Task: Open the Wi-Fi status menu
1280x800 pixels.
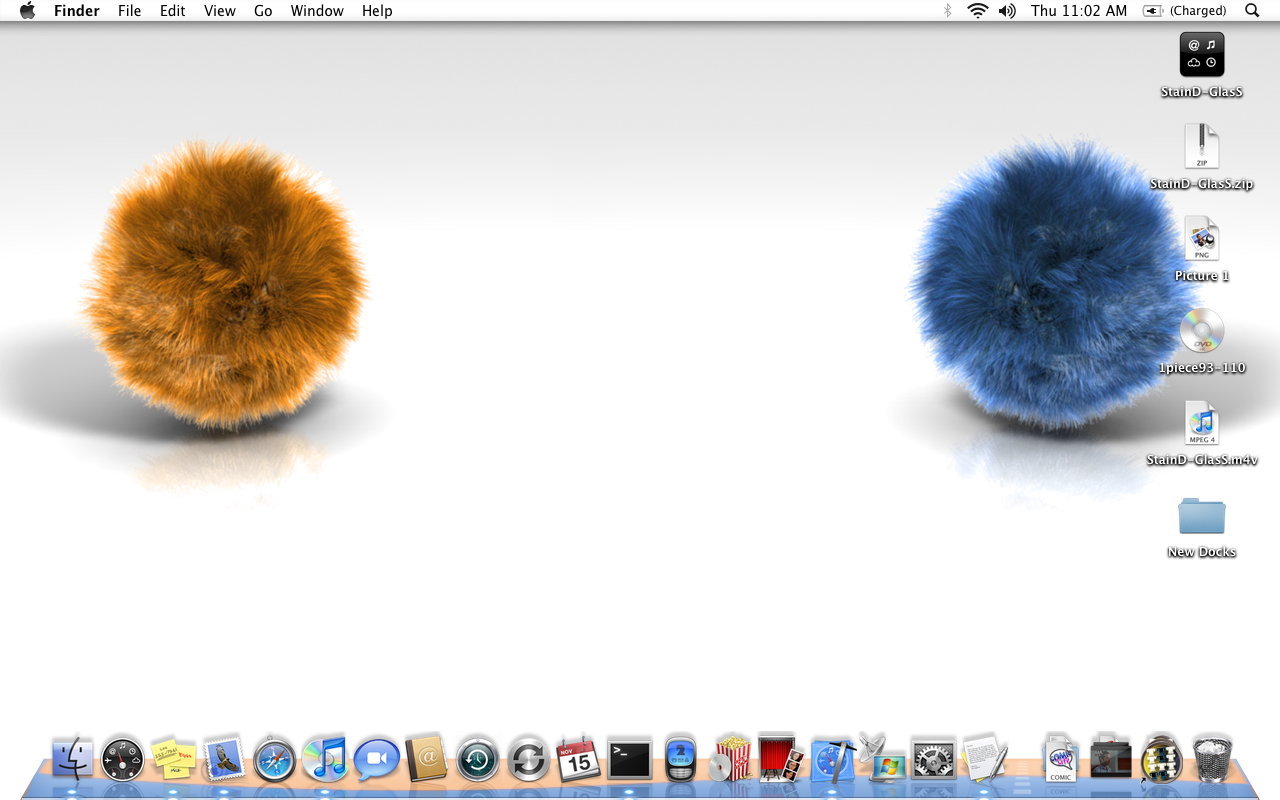Action: click(x=977, y=11)
